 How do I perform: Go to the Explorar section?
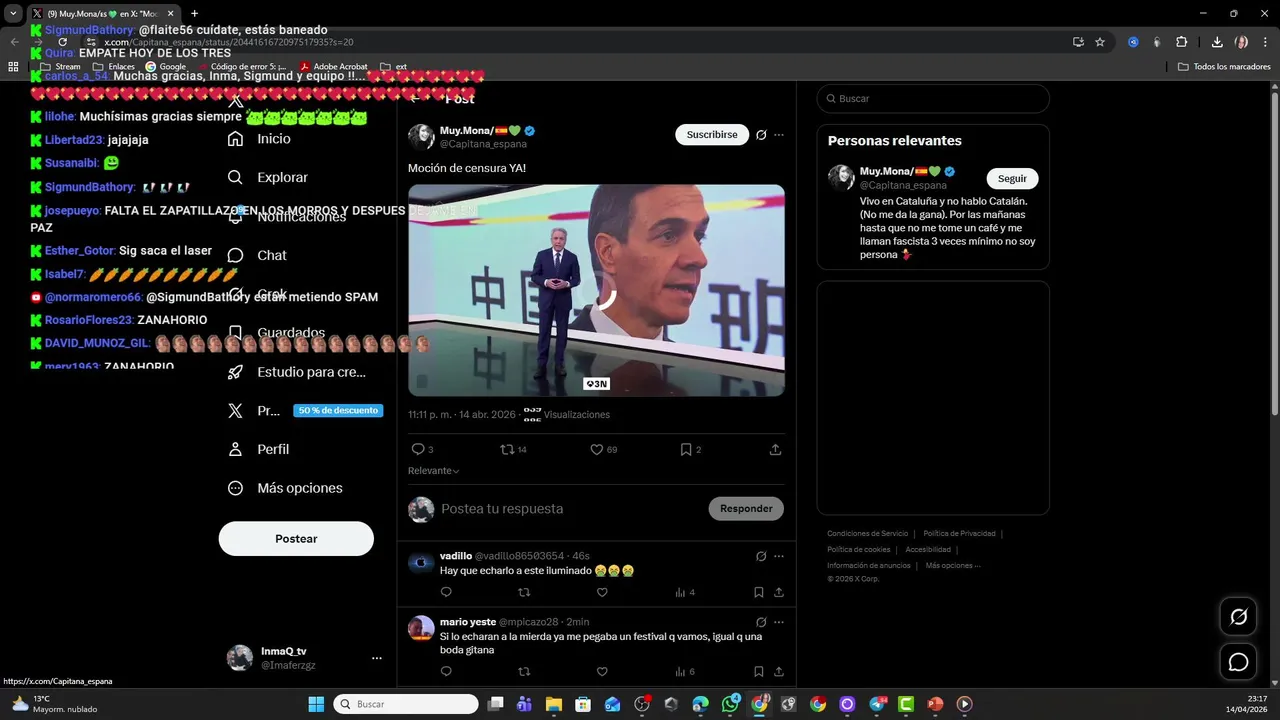(268, 177)
